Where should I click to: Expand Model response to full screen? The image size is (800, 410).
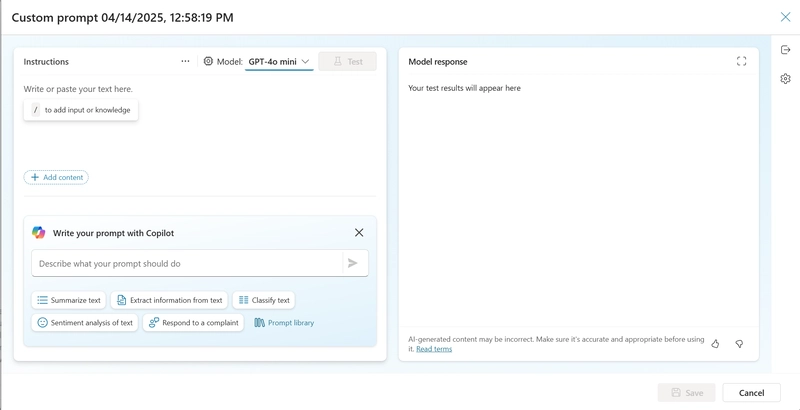click(741, 61)
